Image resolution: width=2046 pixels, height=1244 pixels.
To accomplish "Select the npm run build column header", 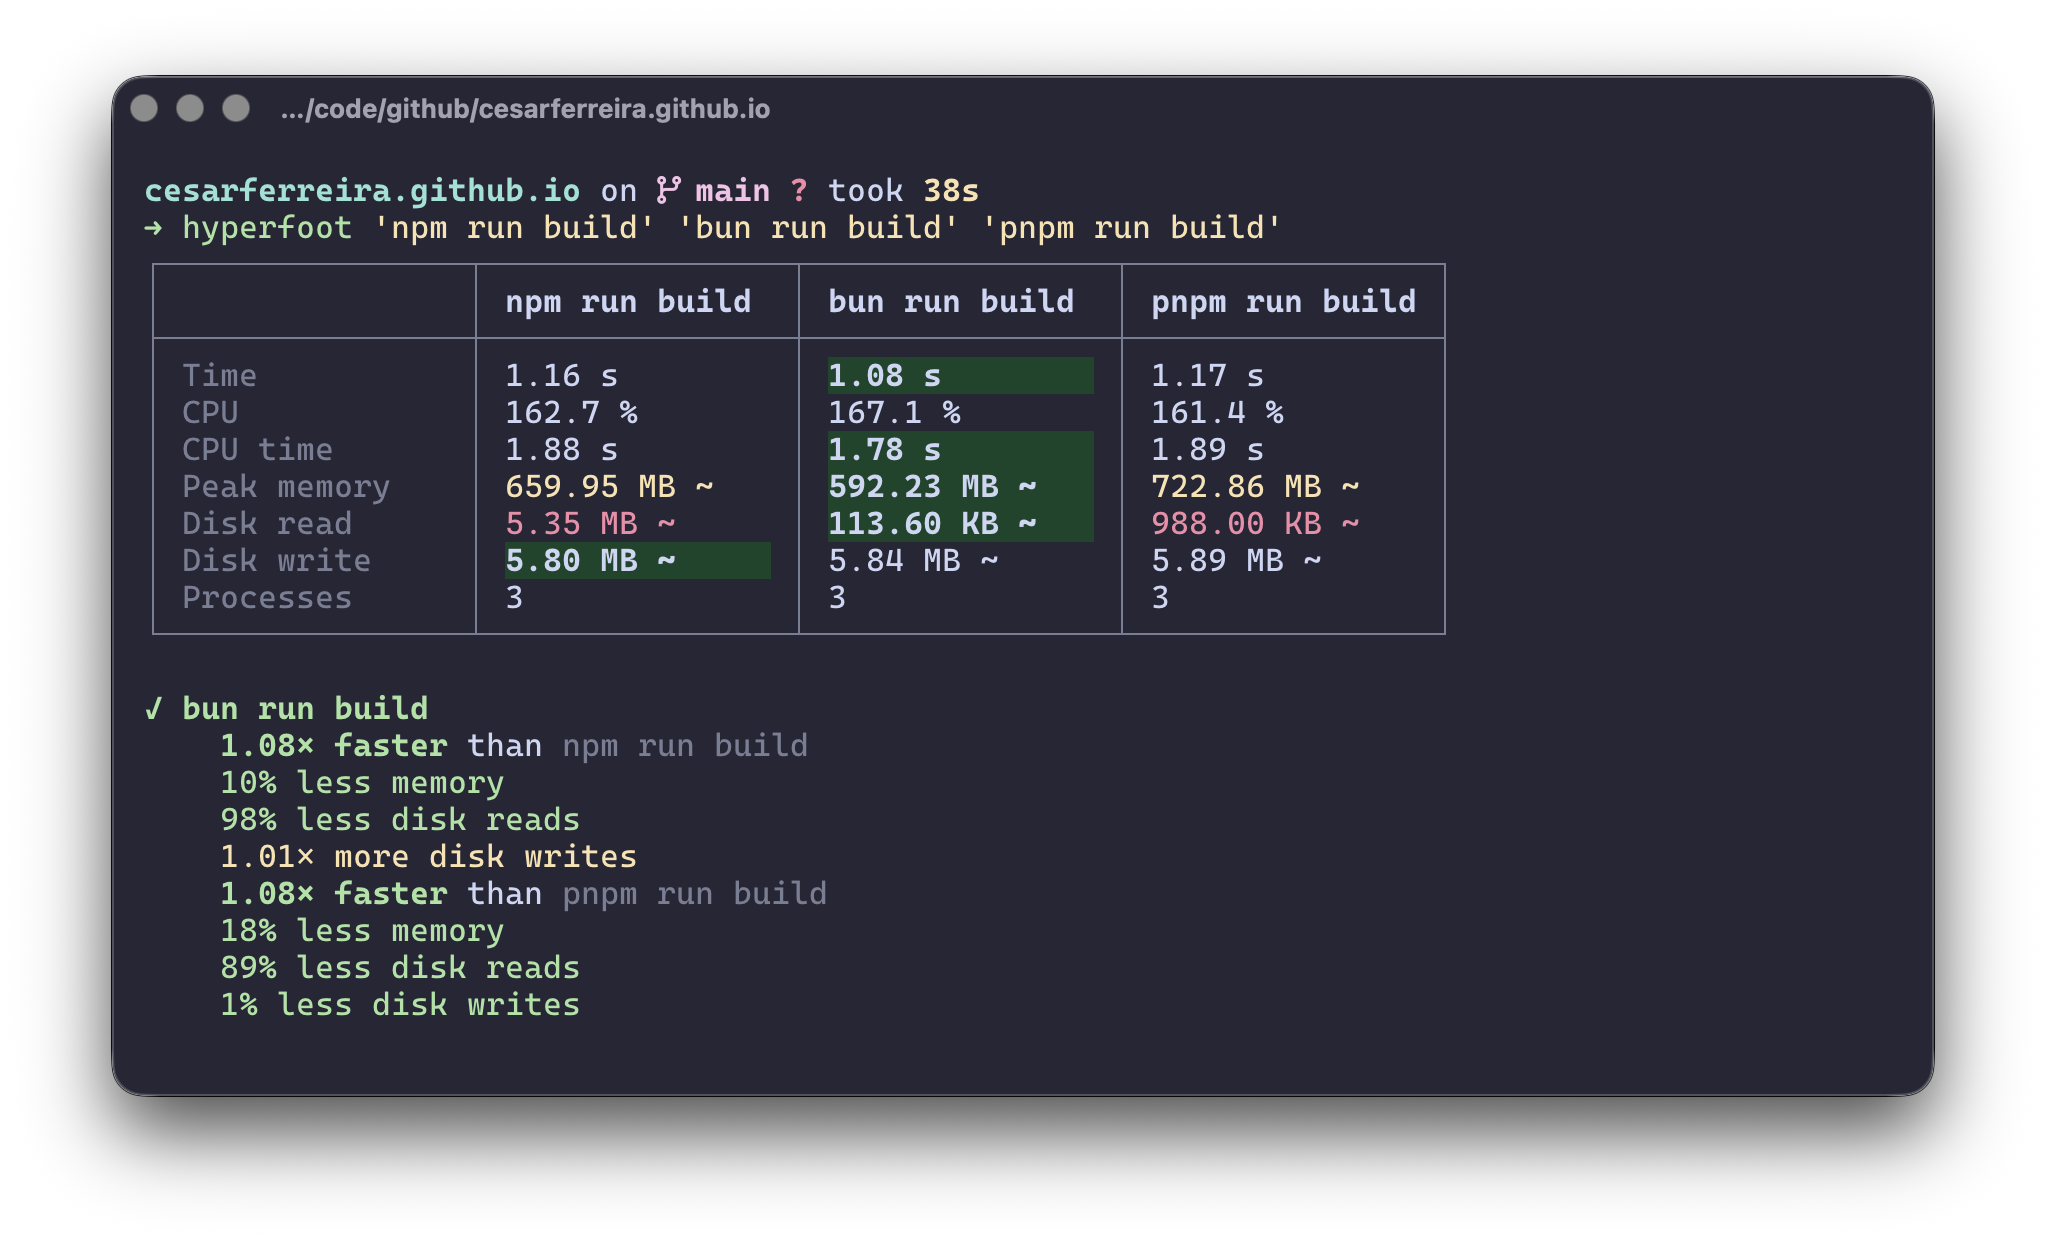I will click(628, 302).
